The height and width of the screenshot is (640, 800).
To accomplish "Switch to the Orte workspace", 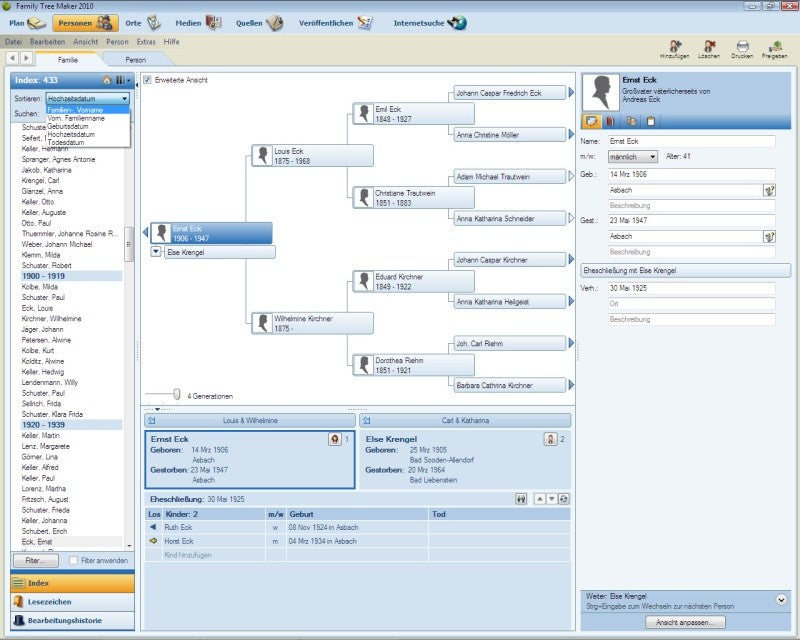I will tap(143, 23).
